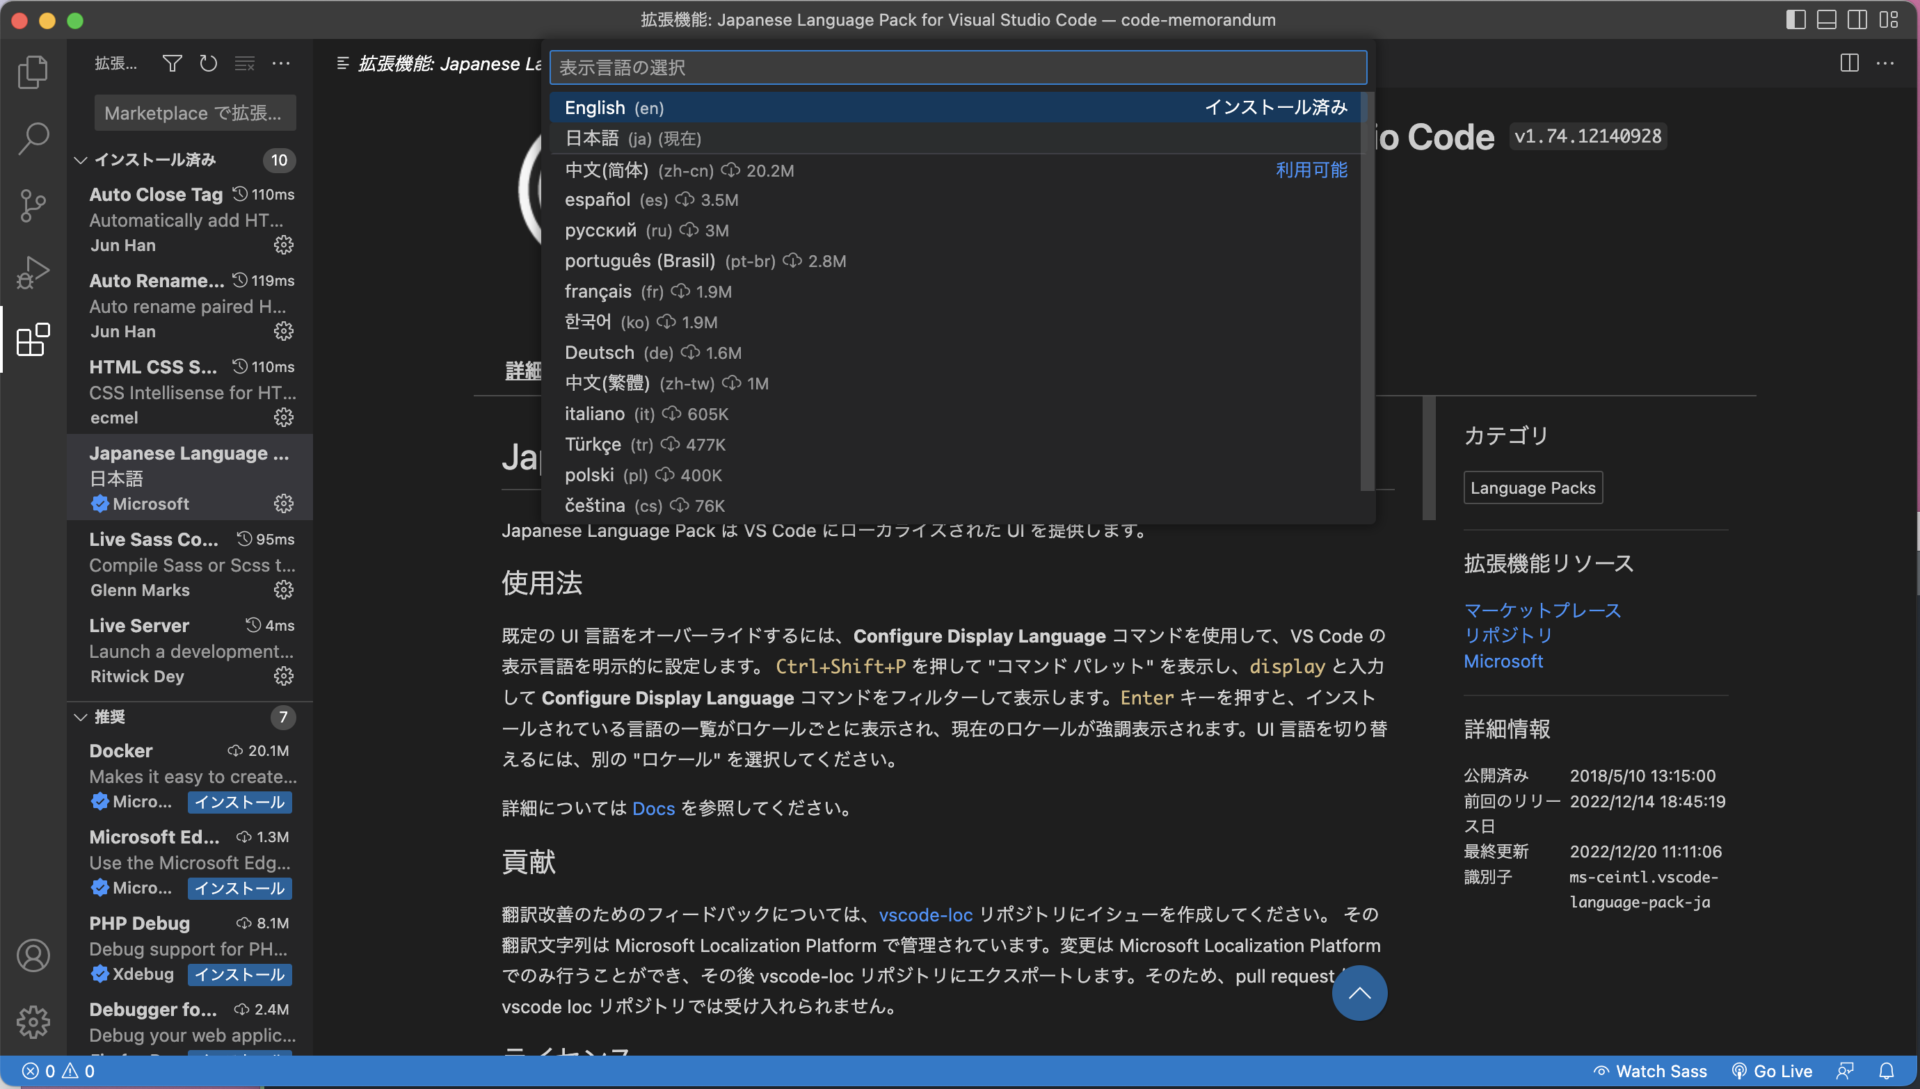Screen dimensions: 1920x1089
Task: Open the gear menu for Live Server extension
Action: [x=283, y=676]
